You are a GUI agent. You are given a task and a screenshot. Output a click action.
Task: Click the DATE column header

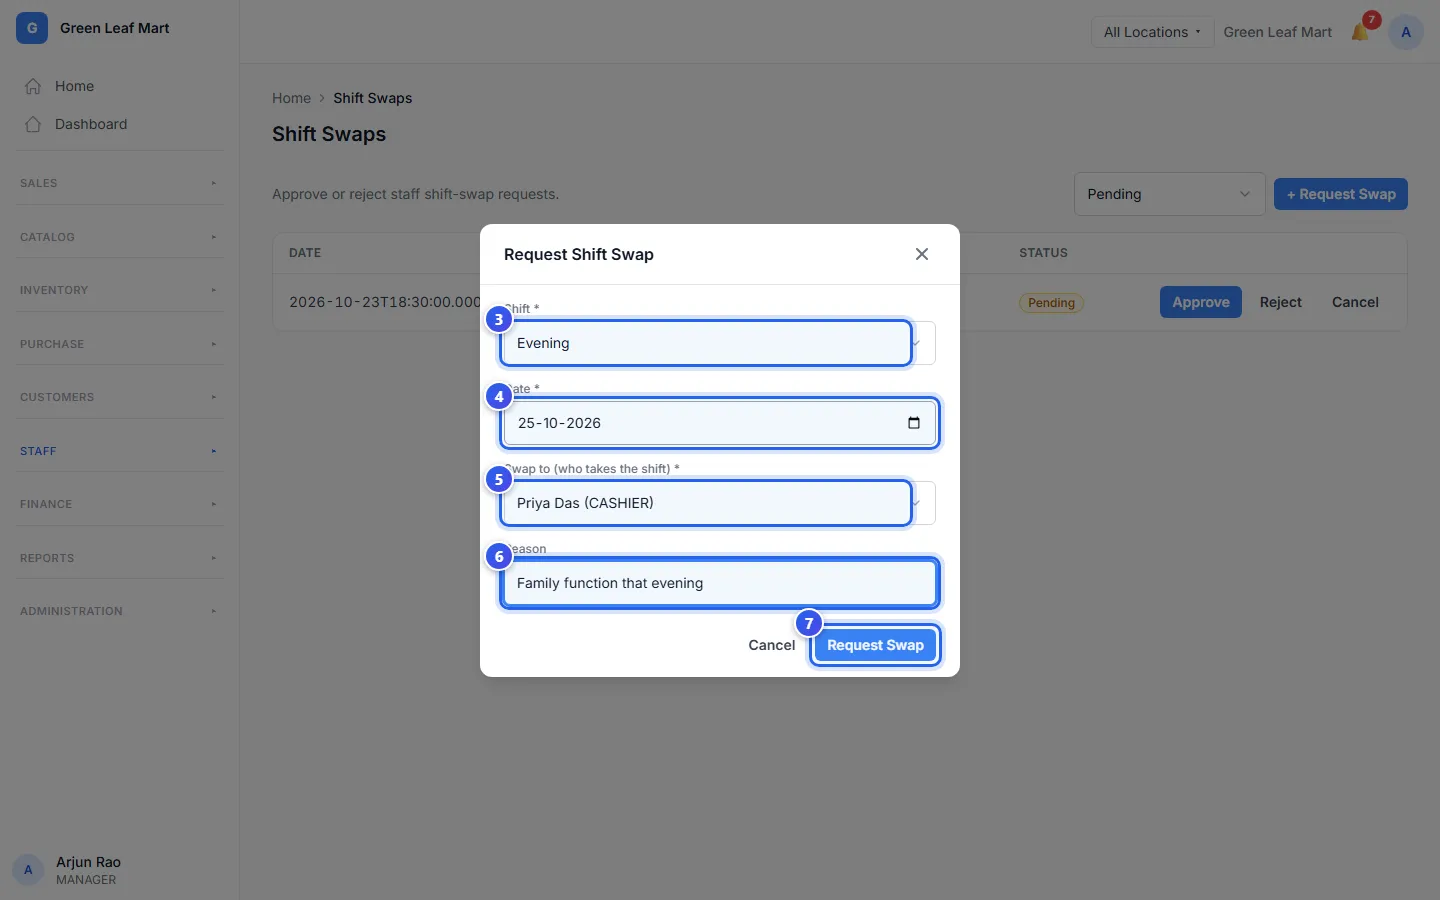click(x=305, y=253)
